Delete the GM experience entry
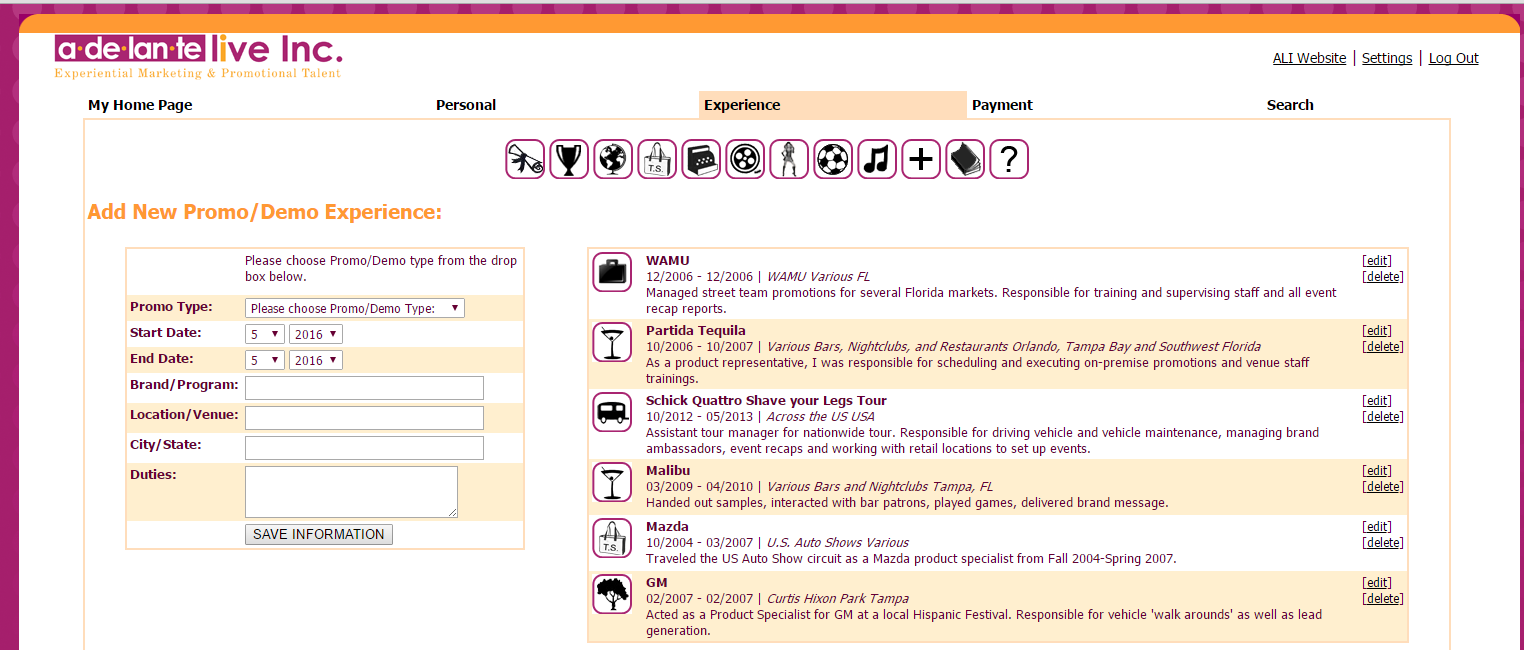 click(x=1383, y=599)
